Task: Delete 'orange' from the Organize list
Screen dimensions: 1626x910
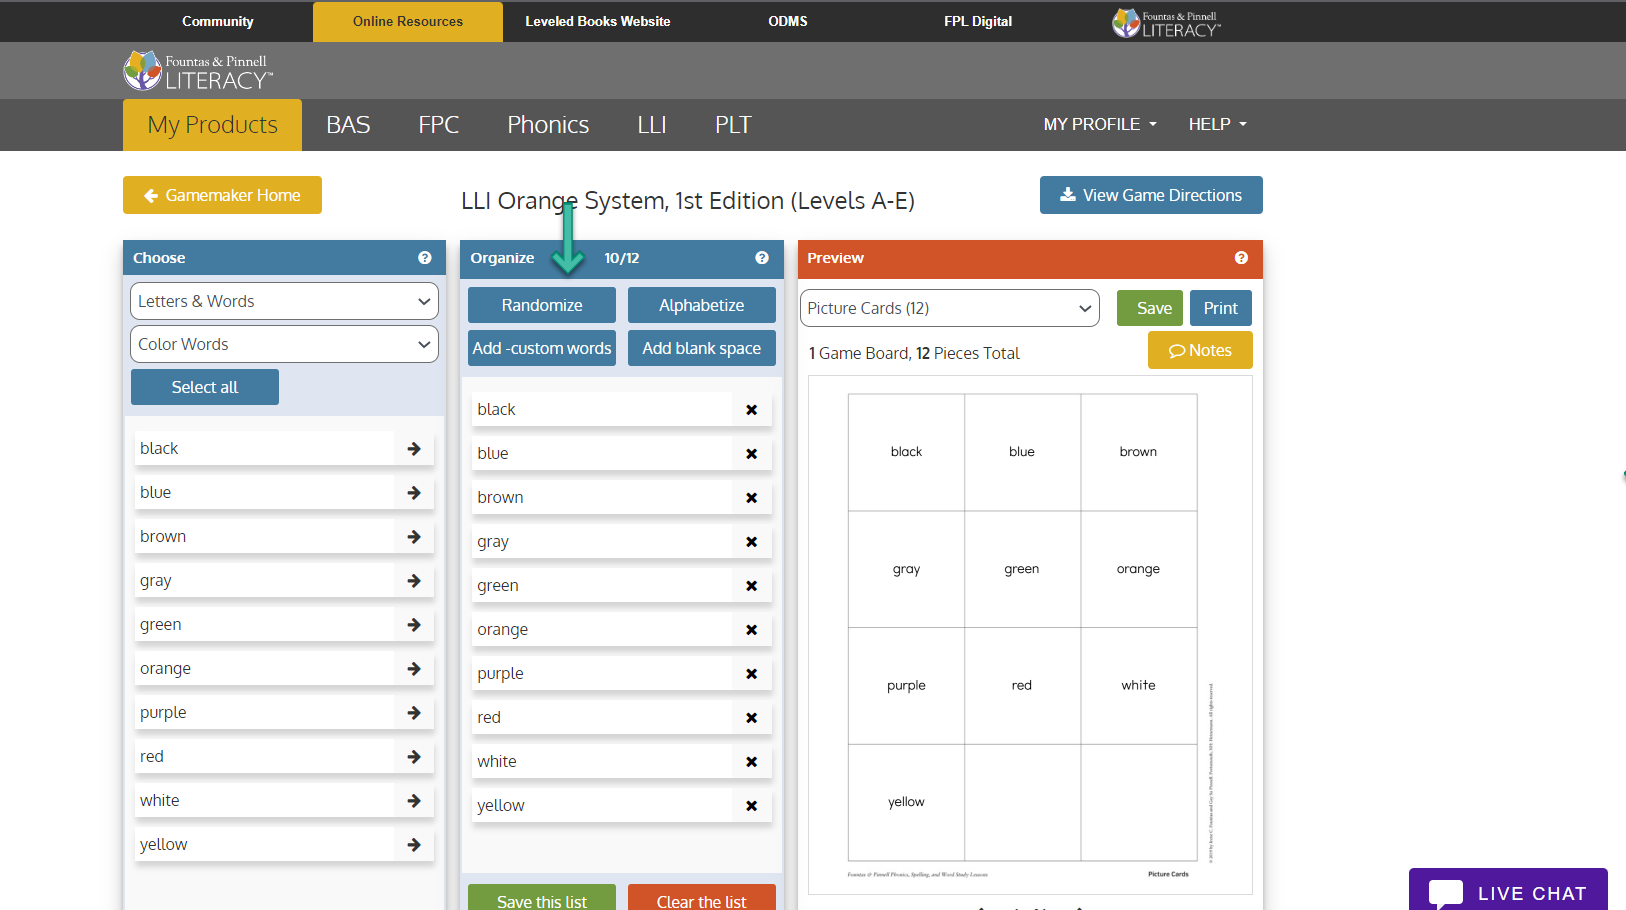Action: click(x=751, y=629)
